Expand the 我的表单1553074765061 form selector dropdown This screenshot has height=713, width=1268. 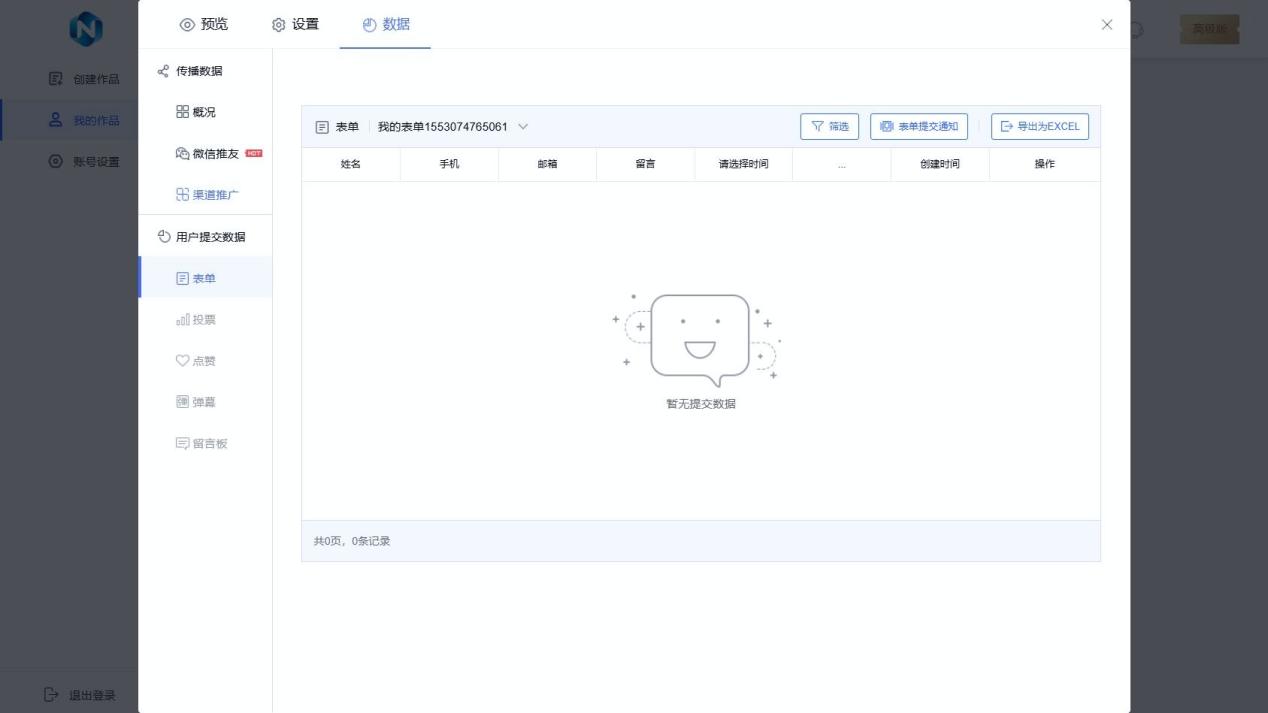[447, 126]
